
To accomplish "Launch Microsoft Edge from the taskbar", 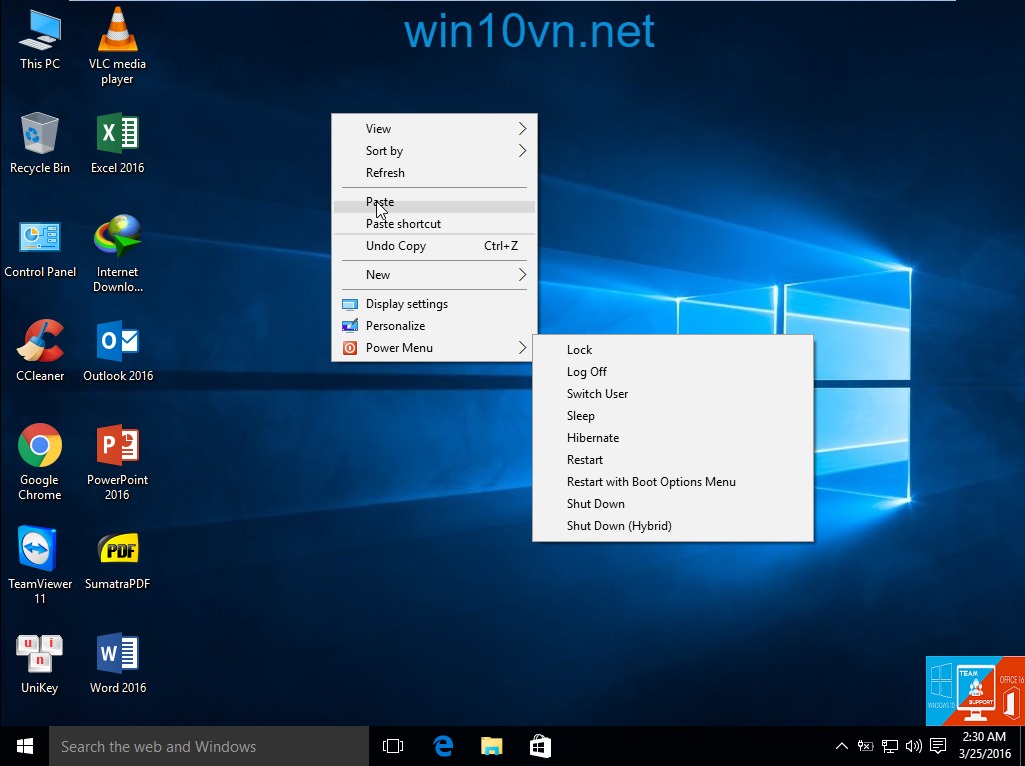I will pyautogui.click(x=442, y=745).
